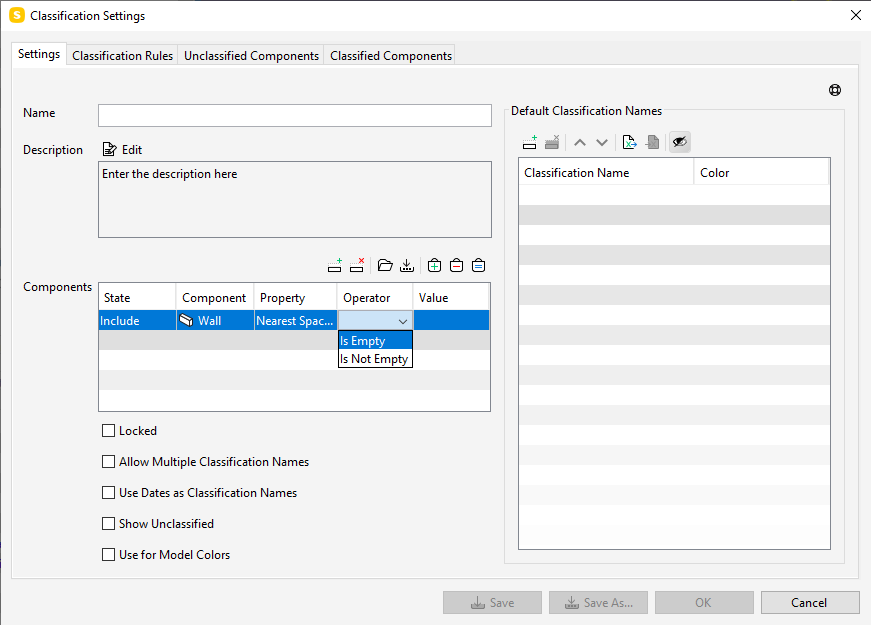Click the Nearest Spac... property cell
The image size is (871, 625).
click(x=296, y=321)
